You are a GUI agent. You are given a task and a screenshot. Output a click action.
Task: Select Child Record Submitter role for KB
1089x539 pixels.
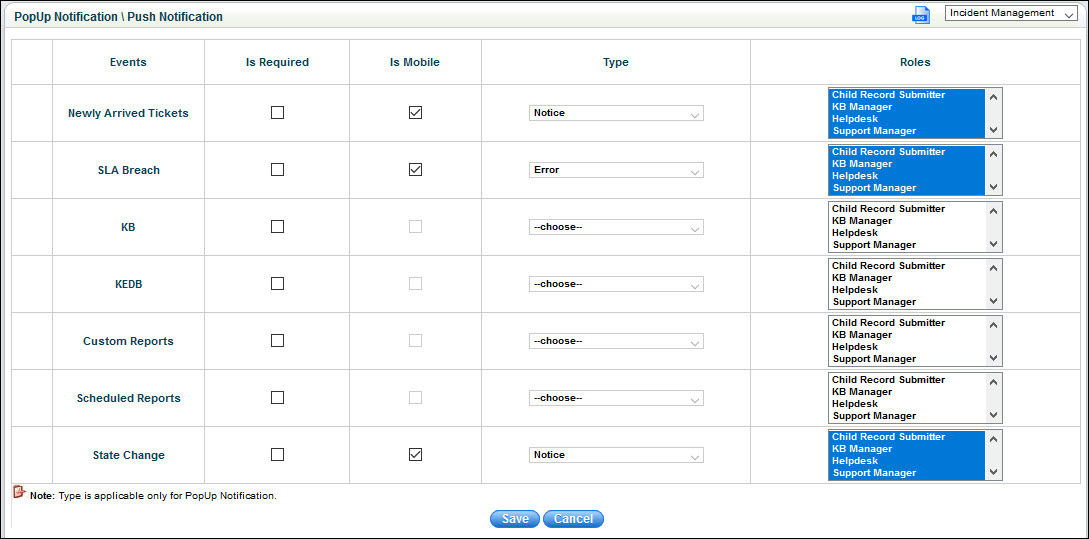tap(907, 208)
